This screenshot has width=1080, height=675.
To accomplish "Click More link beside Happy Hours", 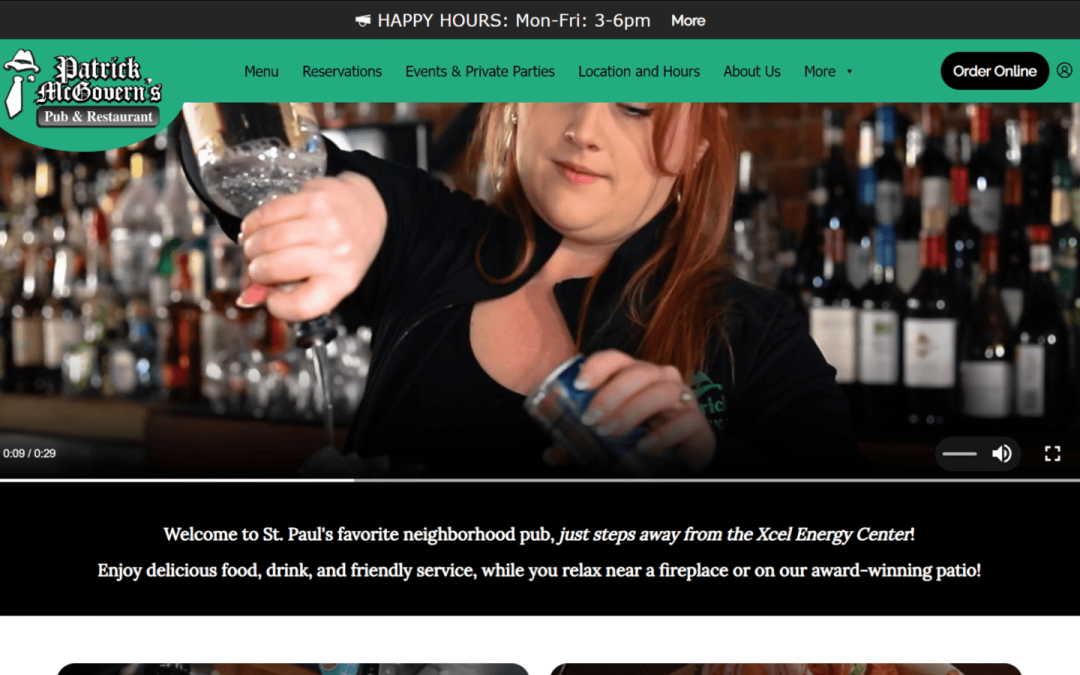I will 688,21.
